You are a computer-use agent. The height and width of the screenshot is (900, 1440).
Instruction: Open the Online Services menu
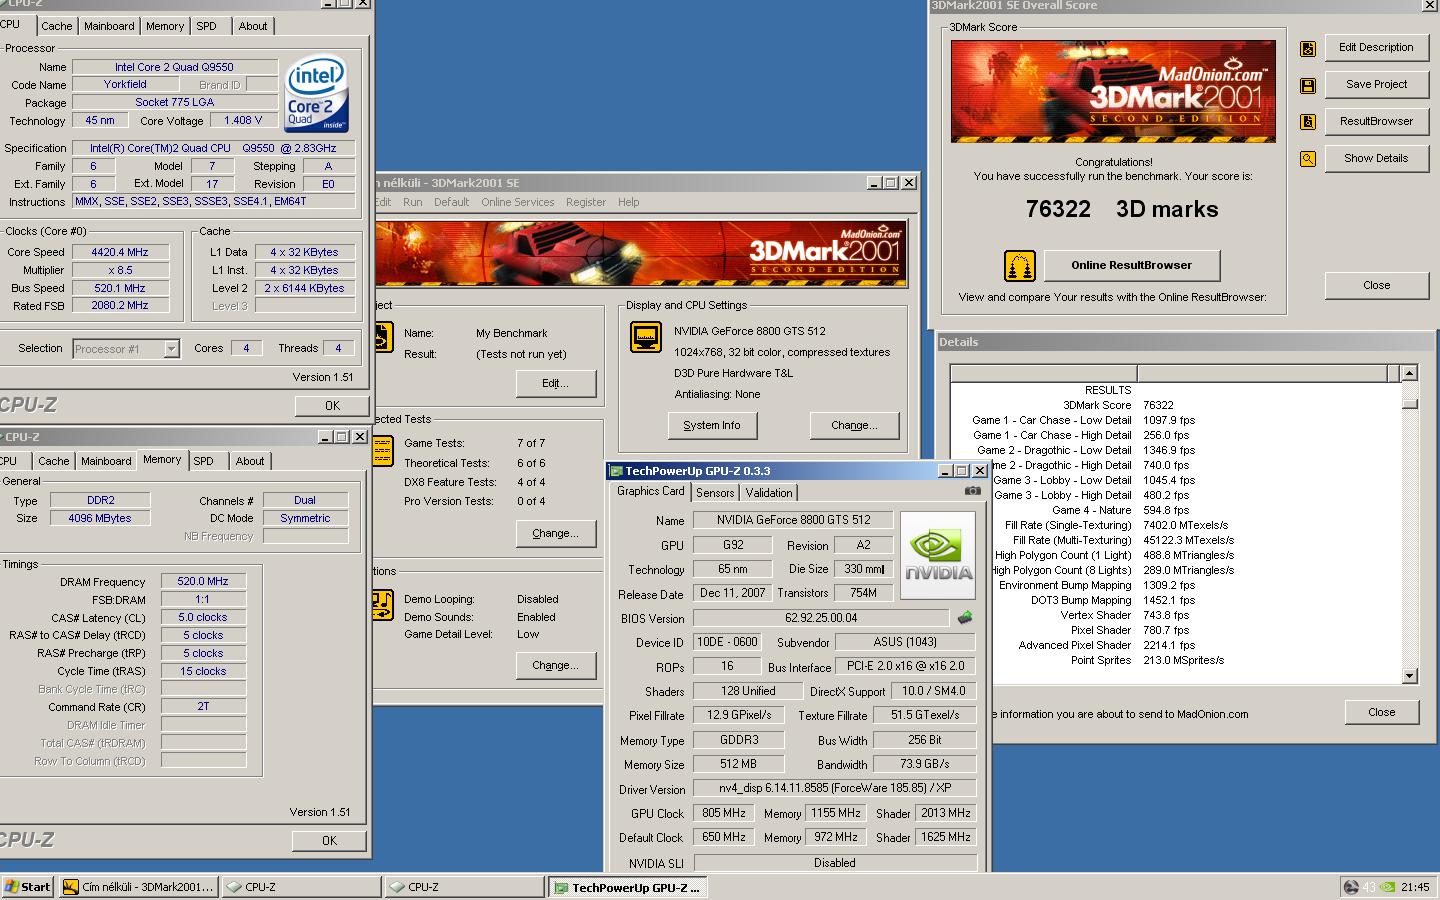(517, 202)
